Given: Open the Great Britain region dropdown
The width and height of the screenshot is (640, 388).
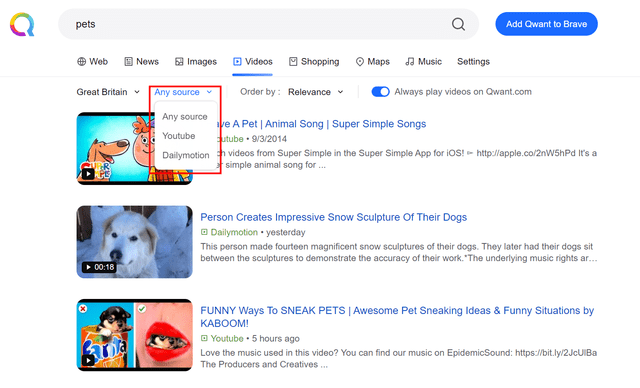Looking at the screenshot, I should [108, 92].
